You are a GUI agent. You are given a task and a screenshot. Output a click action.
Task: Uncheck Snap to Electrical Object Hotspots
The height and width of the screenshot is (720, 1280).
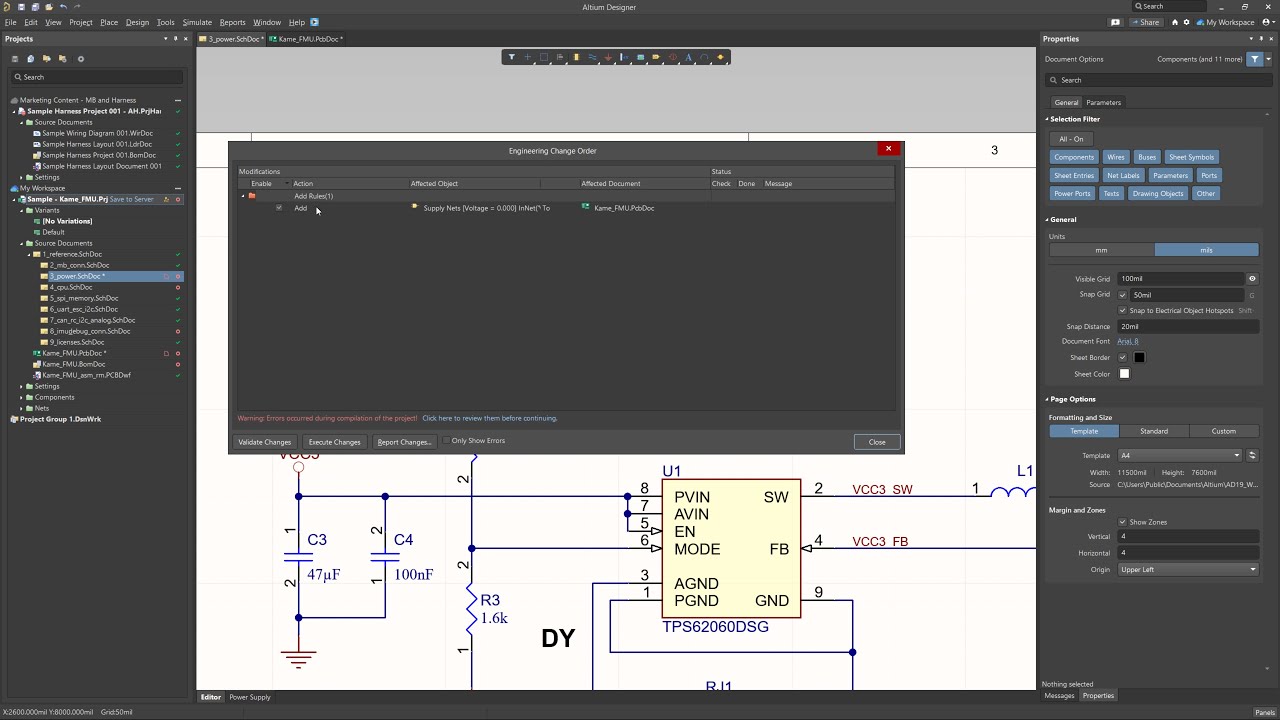[x=1122, y=311]
